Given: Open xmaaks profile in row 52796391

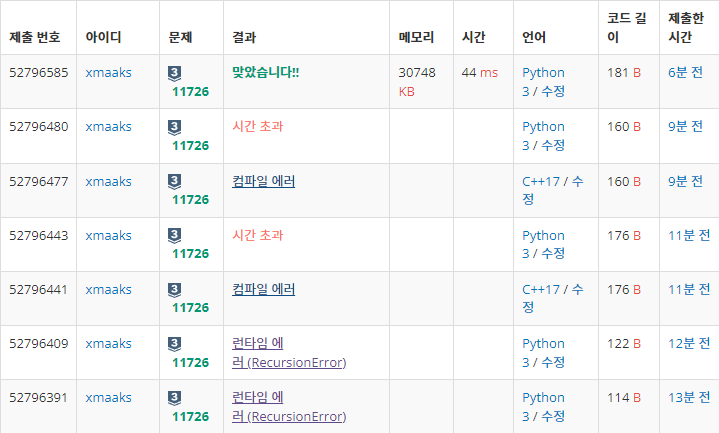Looking at the screenshot, I should click(109, 398).
